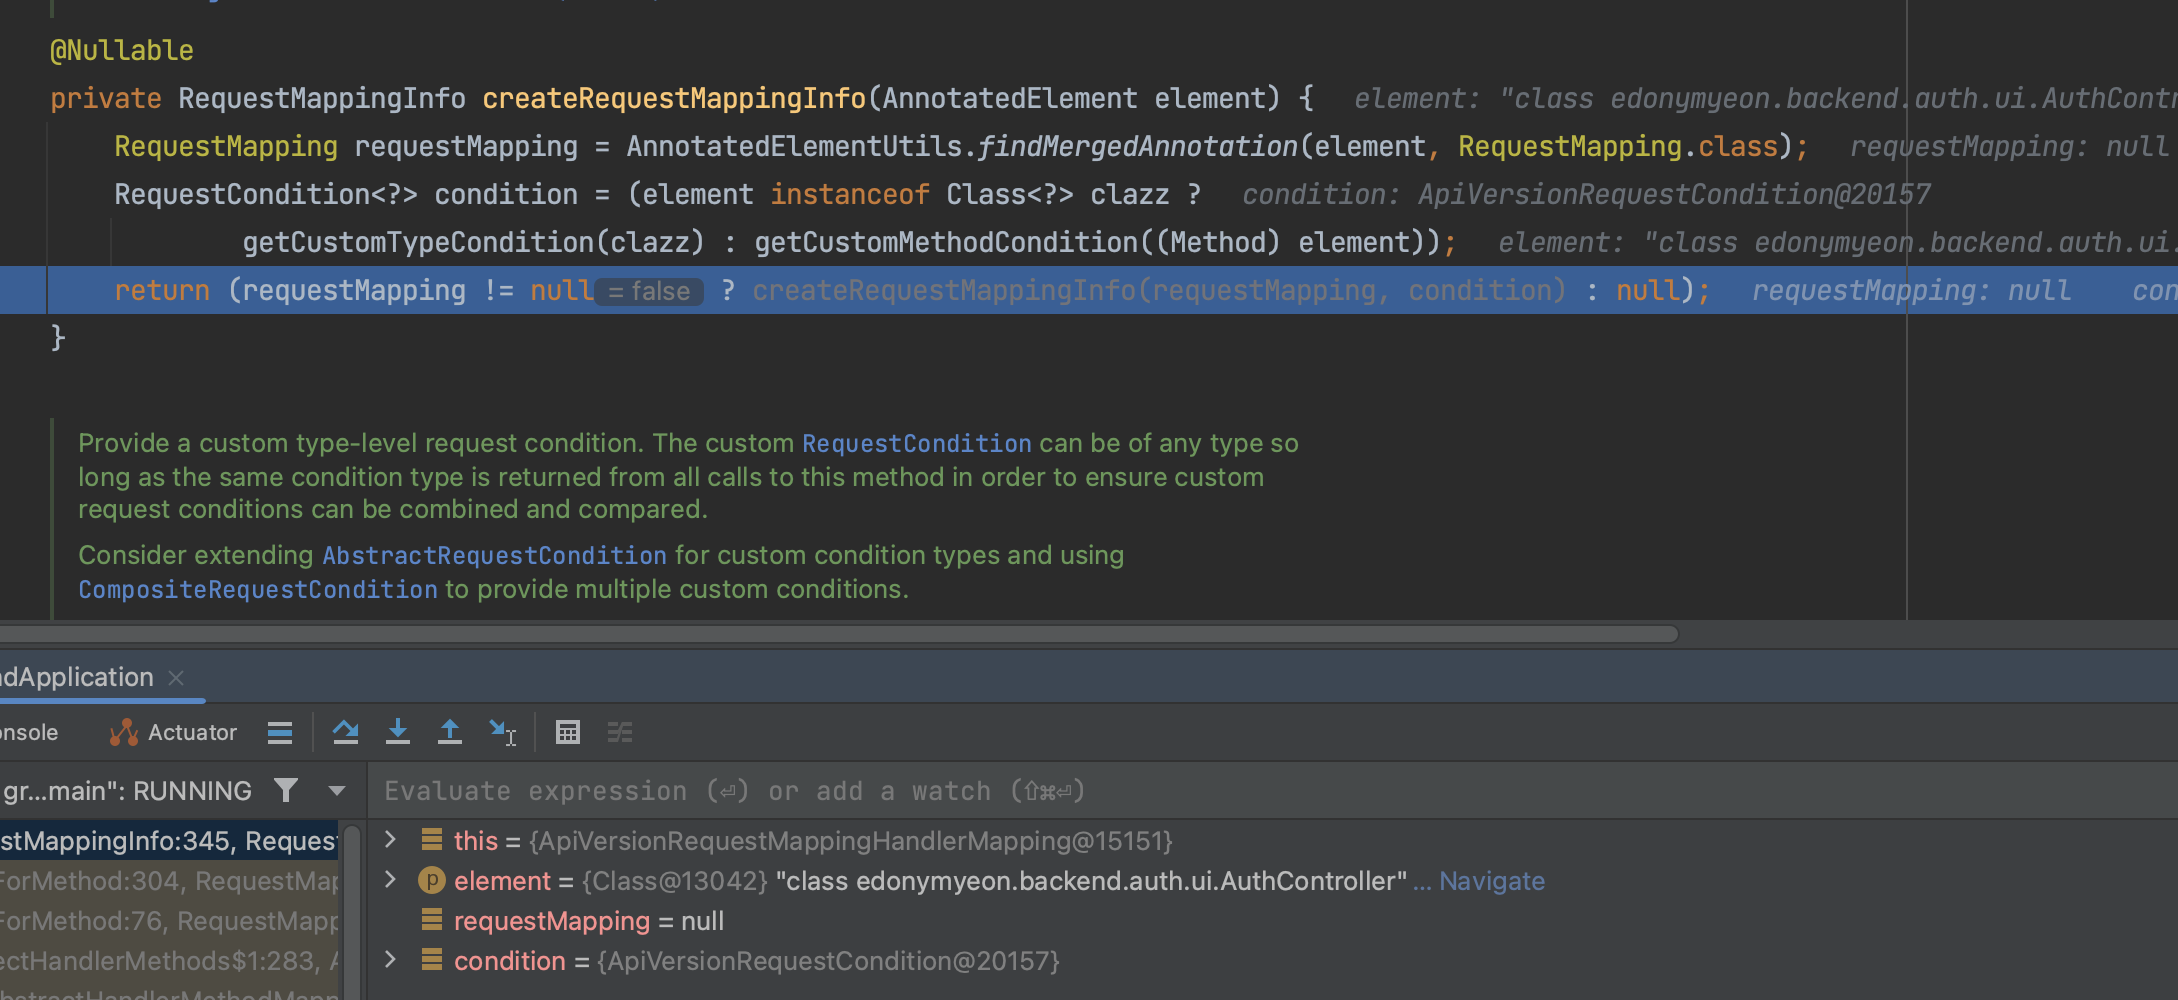Select stack frame 'ForMethod:304, RequestMap'
This screenshot has width=2178, height=1000.
tap(169, 881)
